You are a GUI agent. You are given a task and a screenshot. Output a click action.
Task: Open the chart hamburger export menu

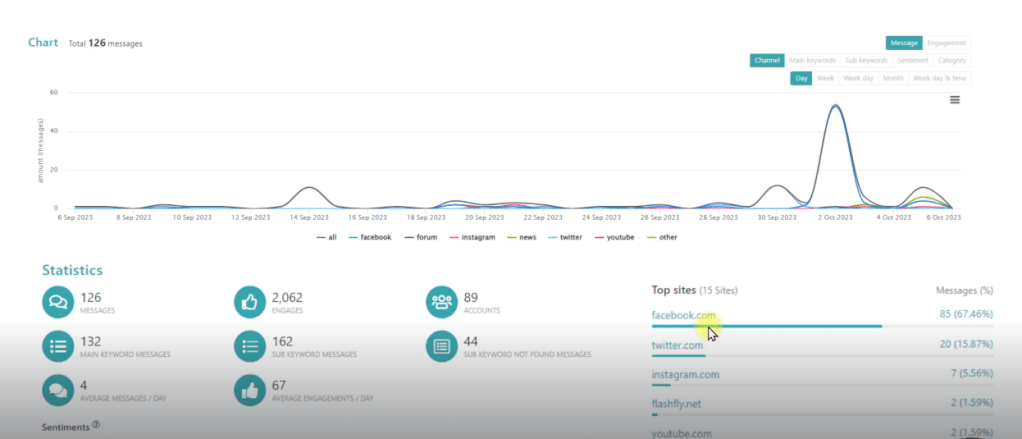pyautogui.click(x=955, y=100)
